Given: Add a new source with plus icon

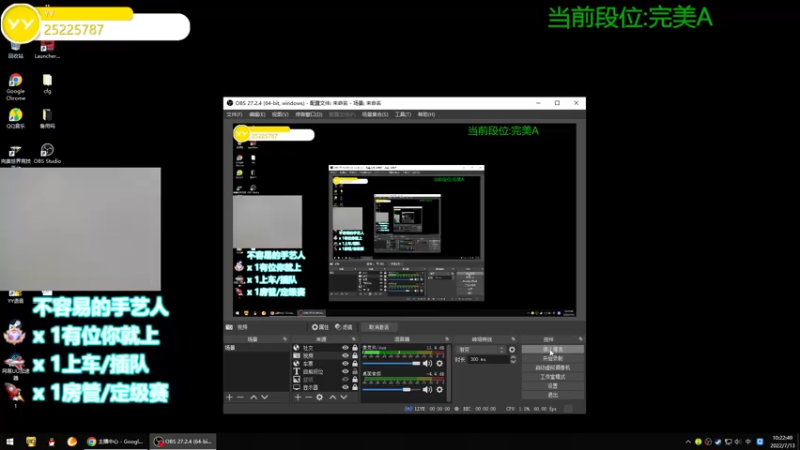Looking at the screenshot, I should (298, 397).
